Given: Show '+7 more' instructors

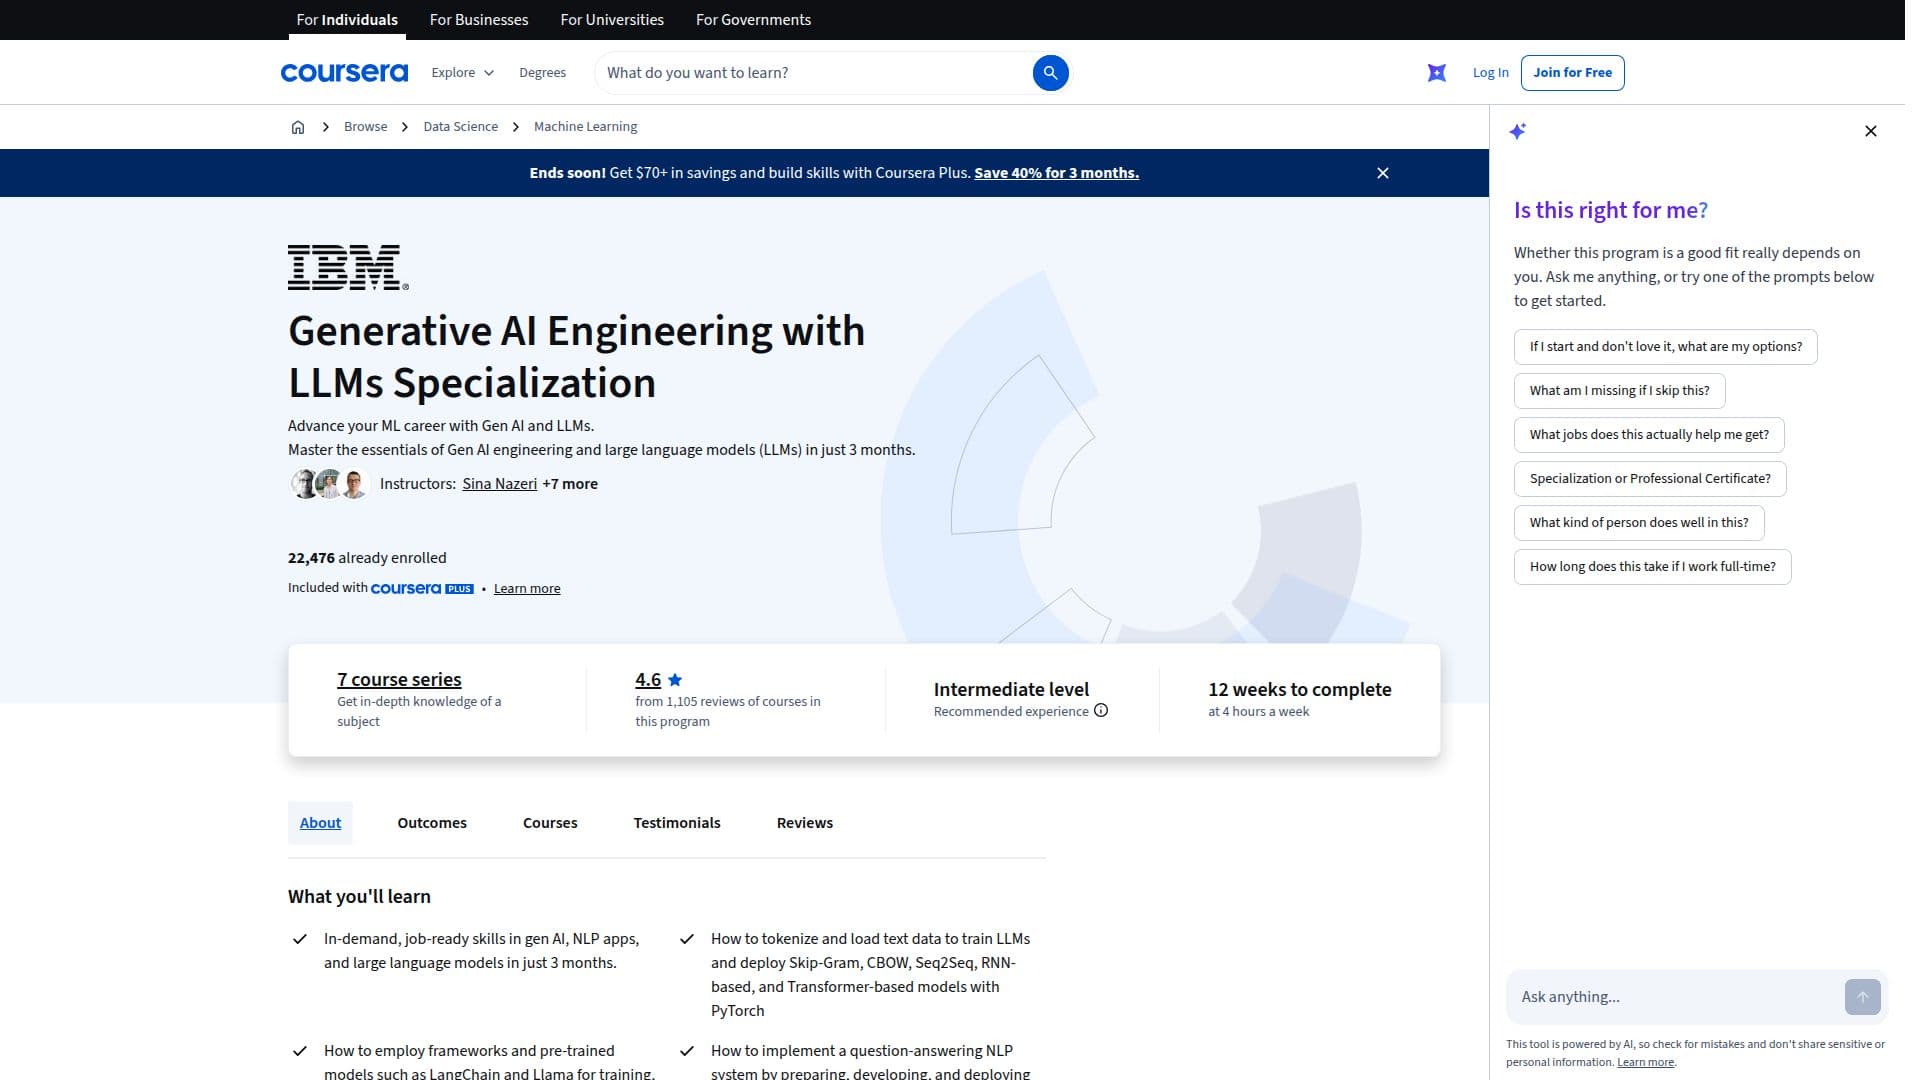Looking at the screenshot, I should 570,484.
